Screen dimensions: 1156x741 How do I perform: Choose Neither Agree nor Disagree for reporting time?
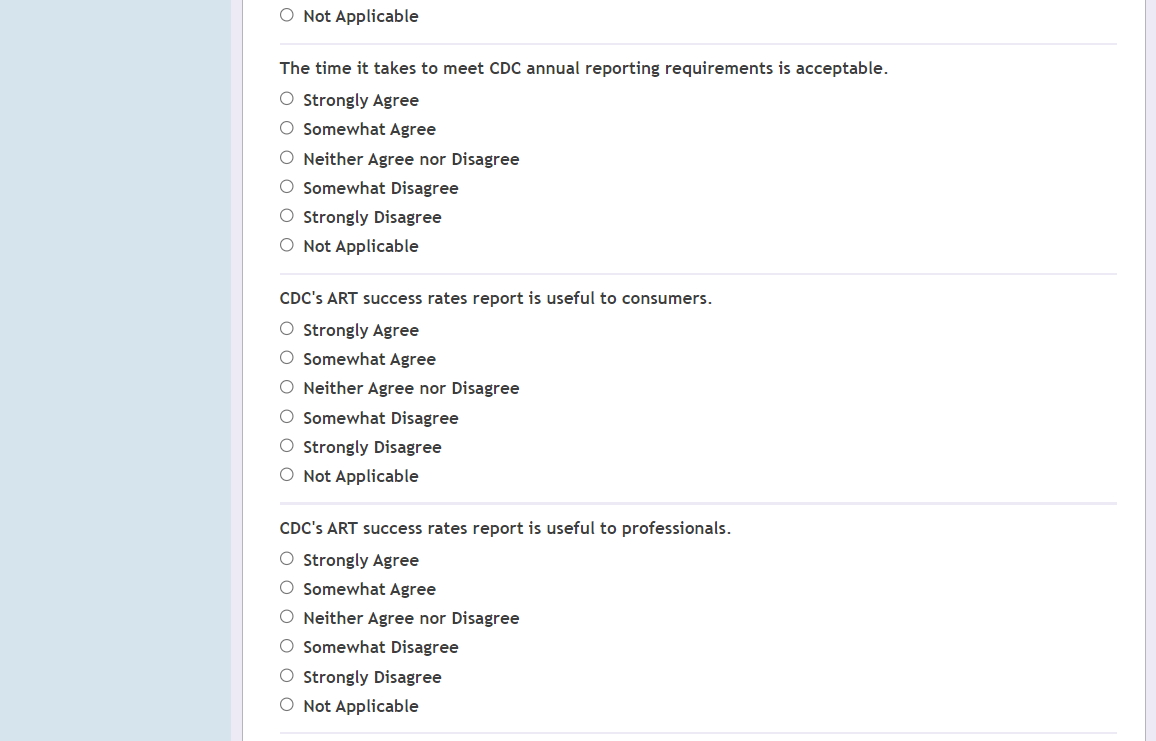(x=287, y=158)
